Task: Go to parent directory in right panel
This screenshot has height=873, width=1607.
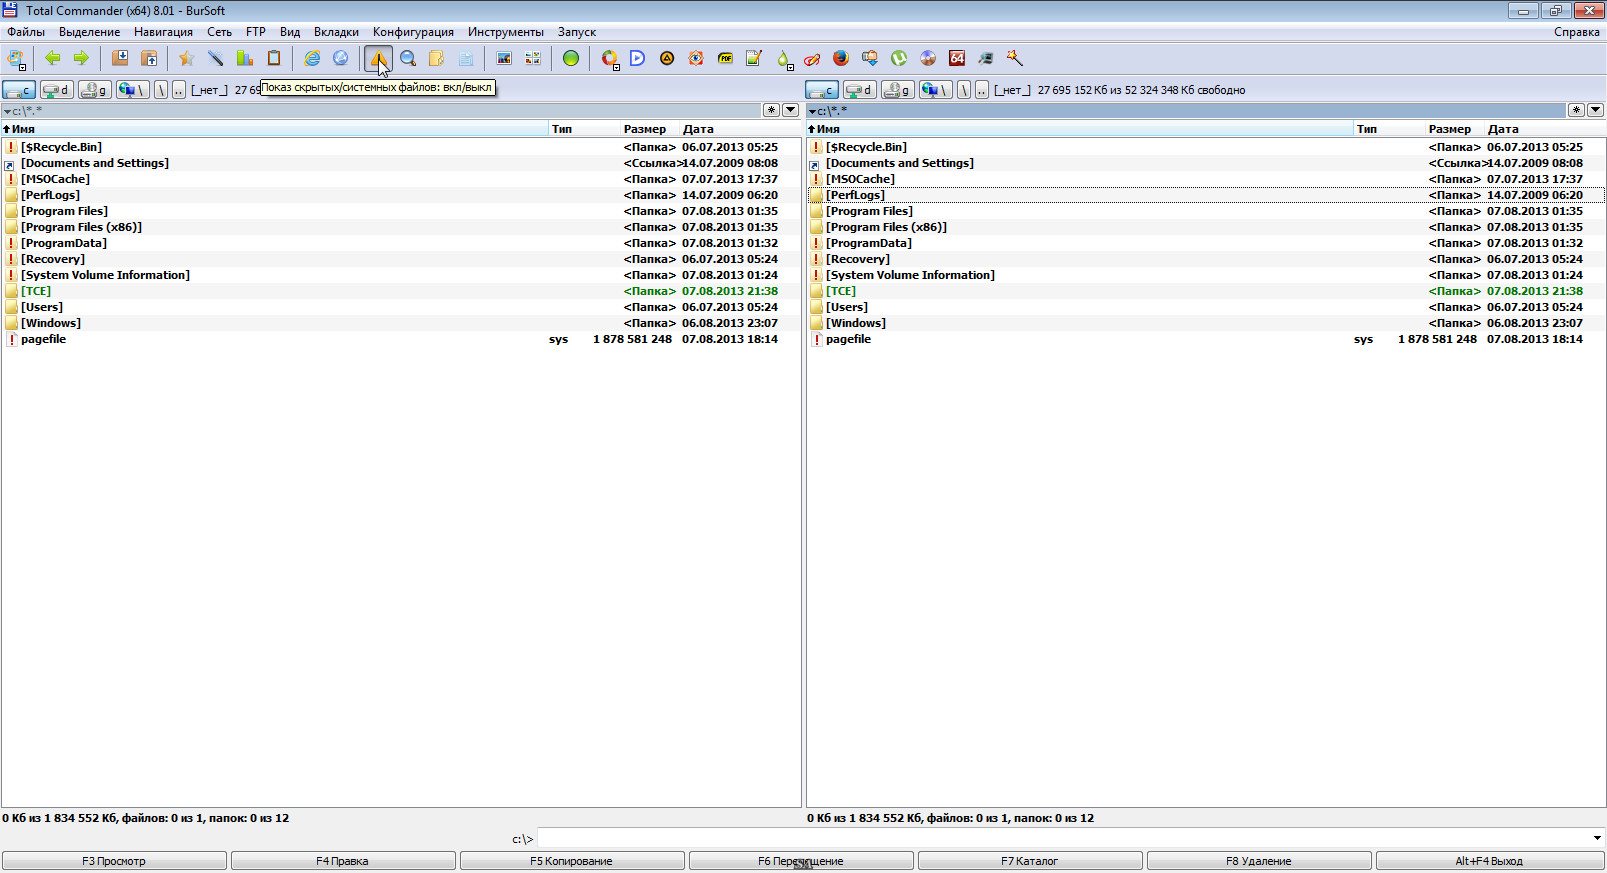Action: pos(982,90)
